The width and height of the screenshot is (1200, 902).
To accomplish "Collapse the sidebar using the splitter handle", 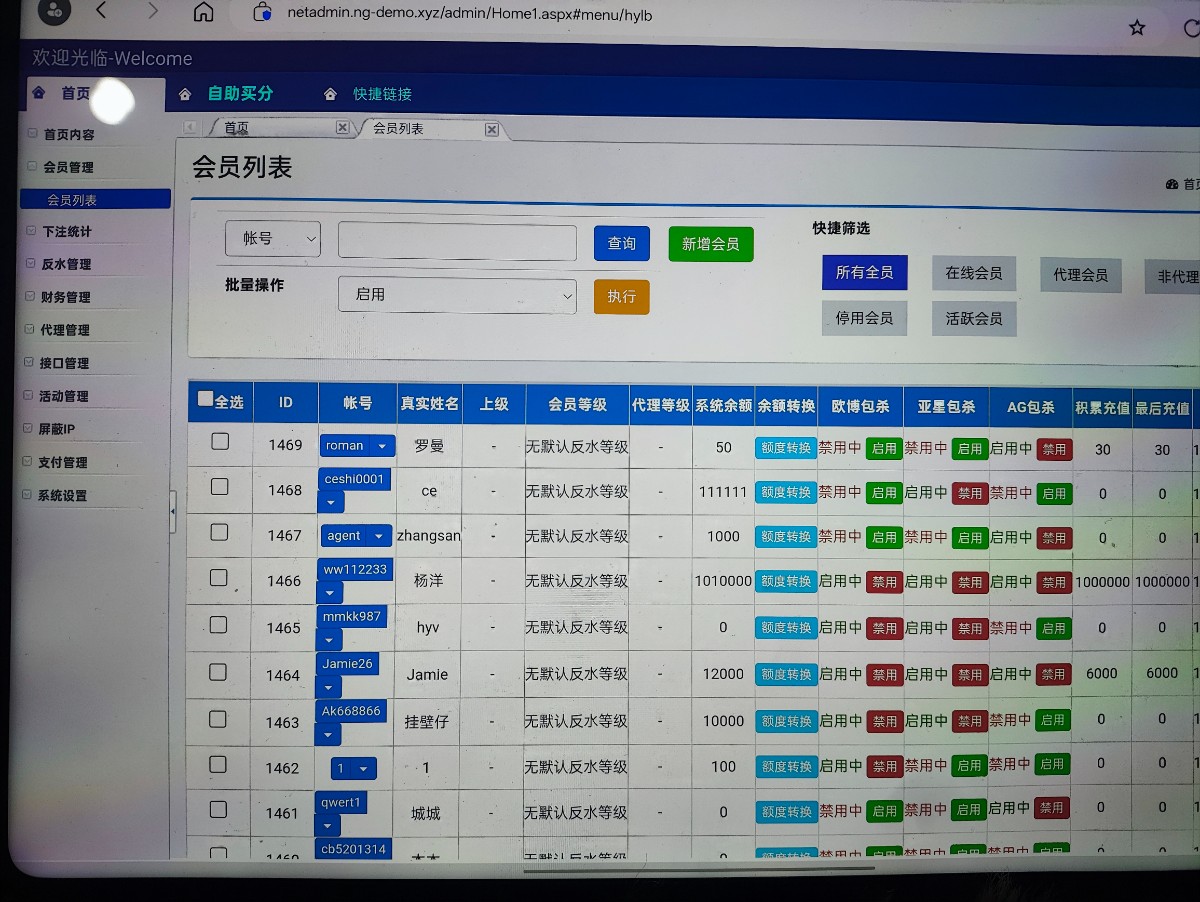I will tap(172, 512).
